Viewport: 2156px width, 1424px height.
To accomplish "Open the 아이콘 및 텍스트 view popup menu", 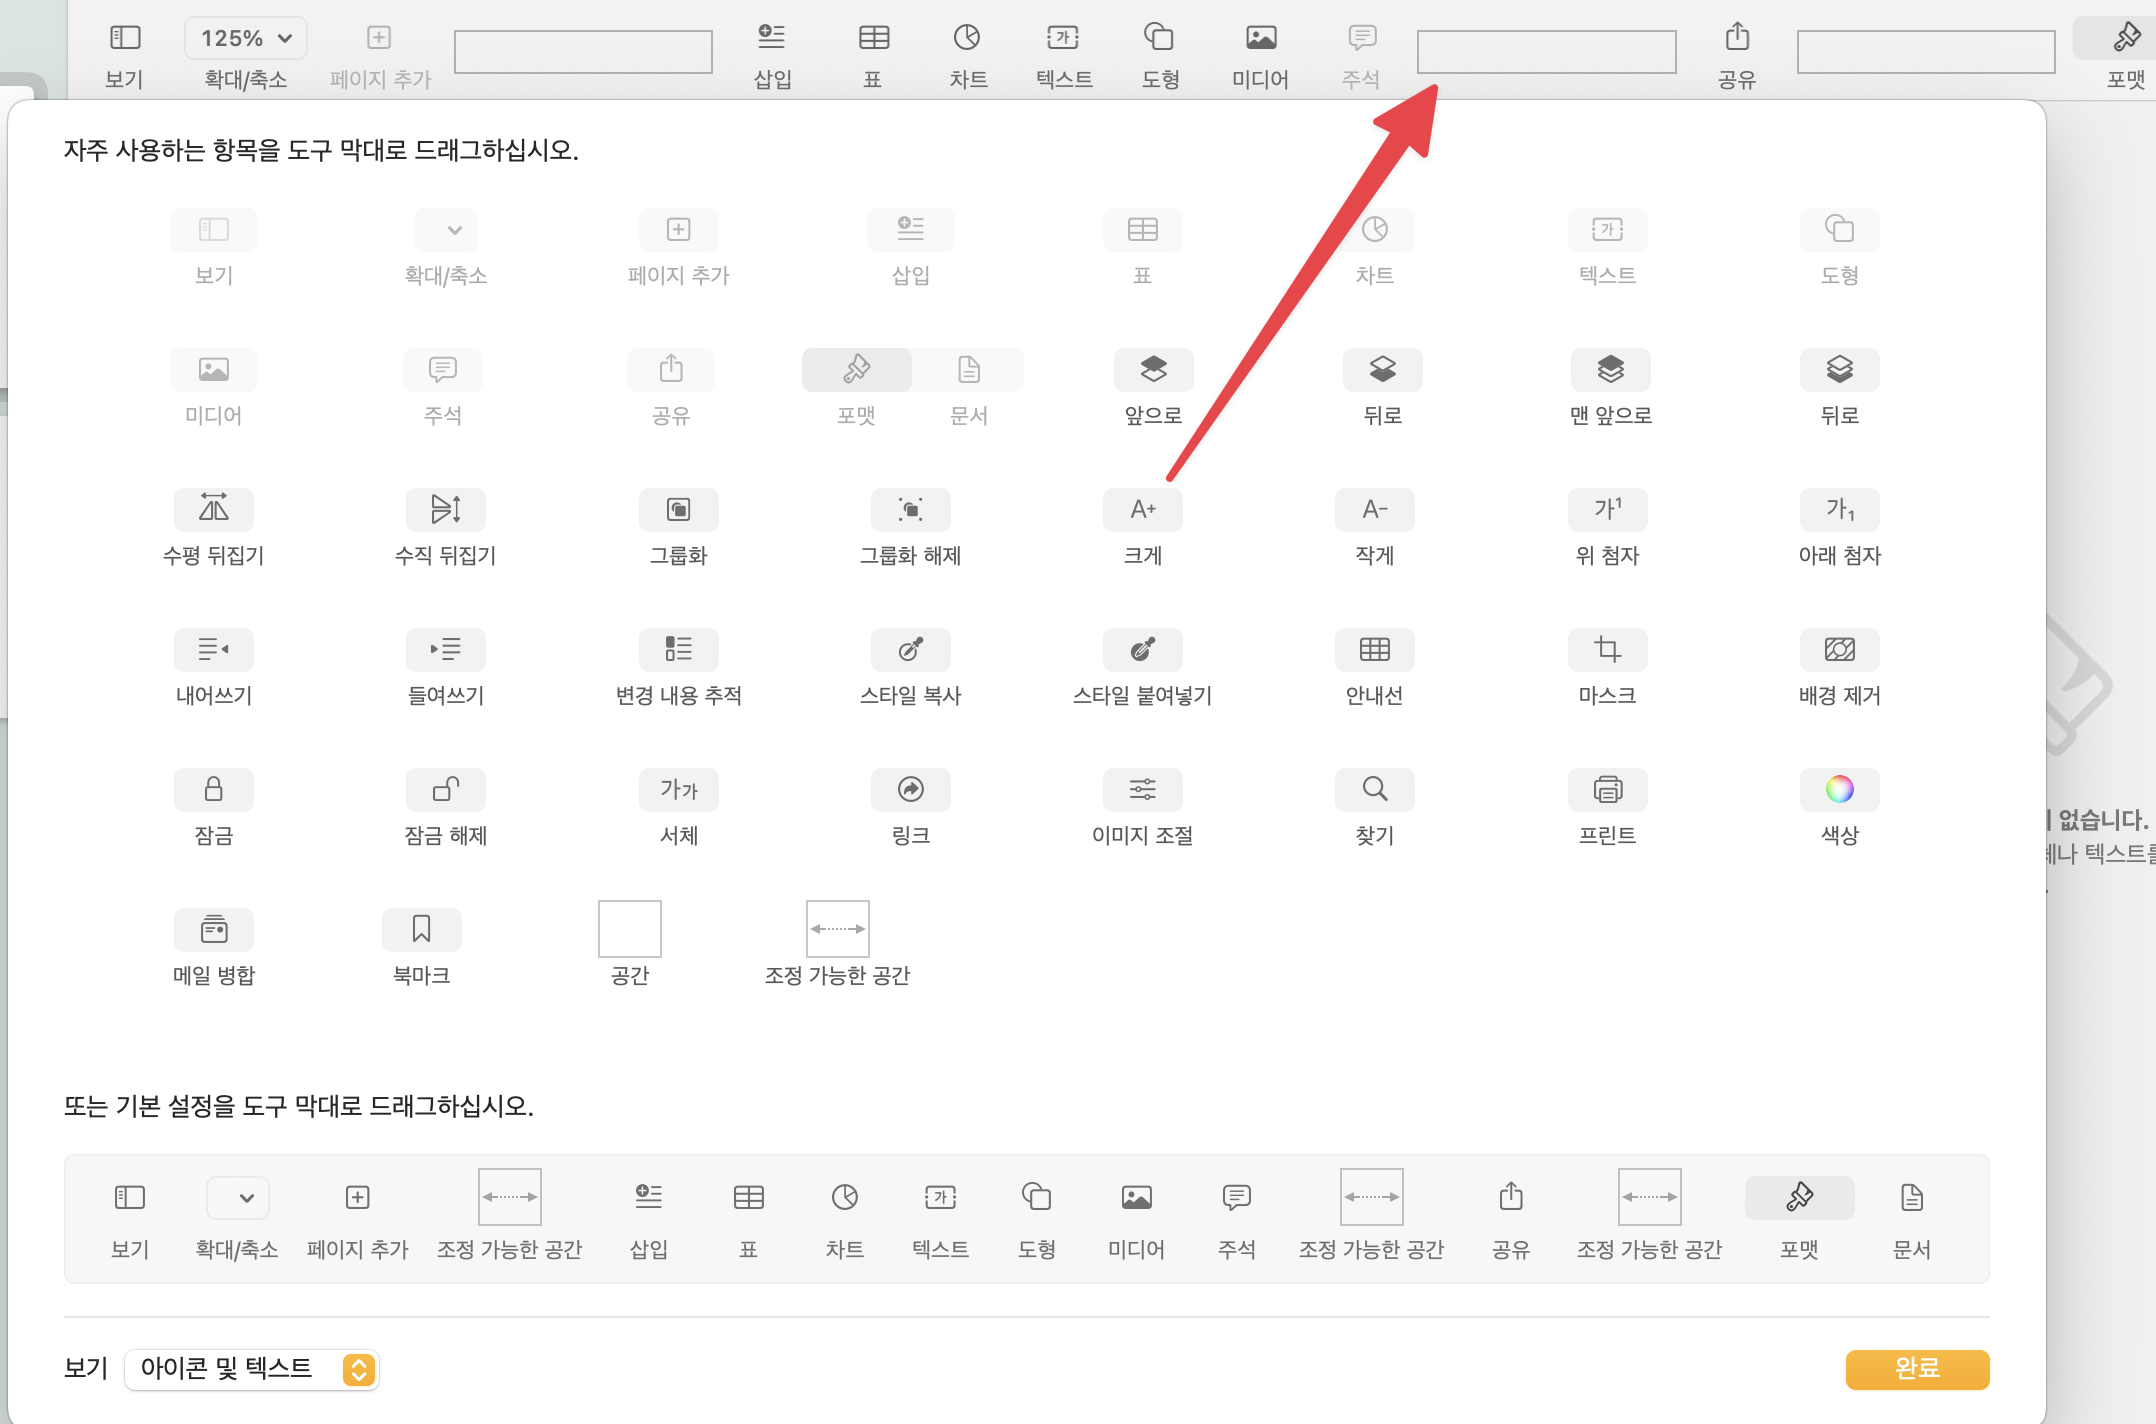I will 251,1369.
